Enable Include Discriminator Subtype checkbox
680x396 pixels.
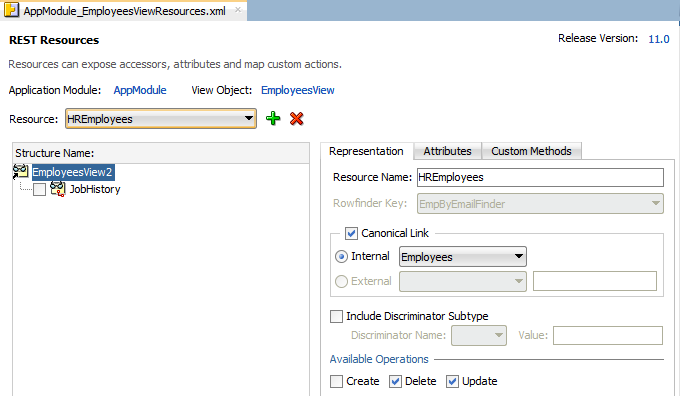point(336,316)
